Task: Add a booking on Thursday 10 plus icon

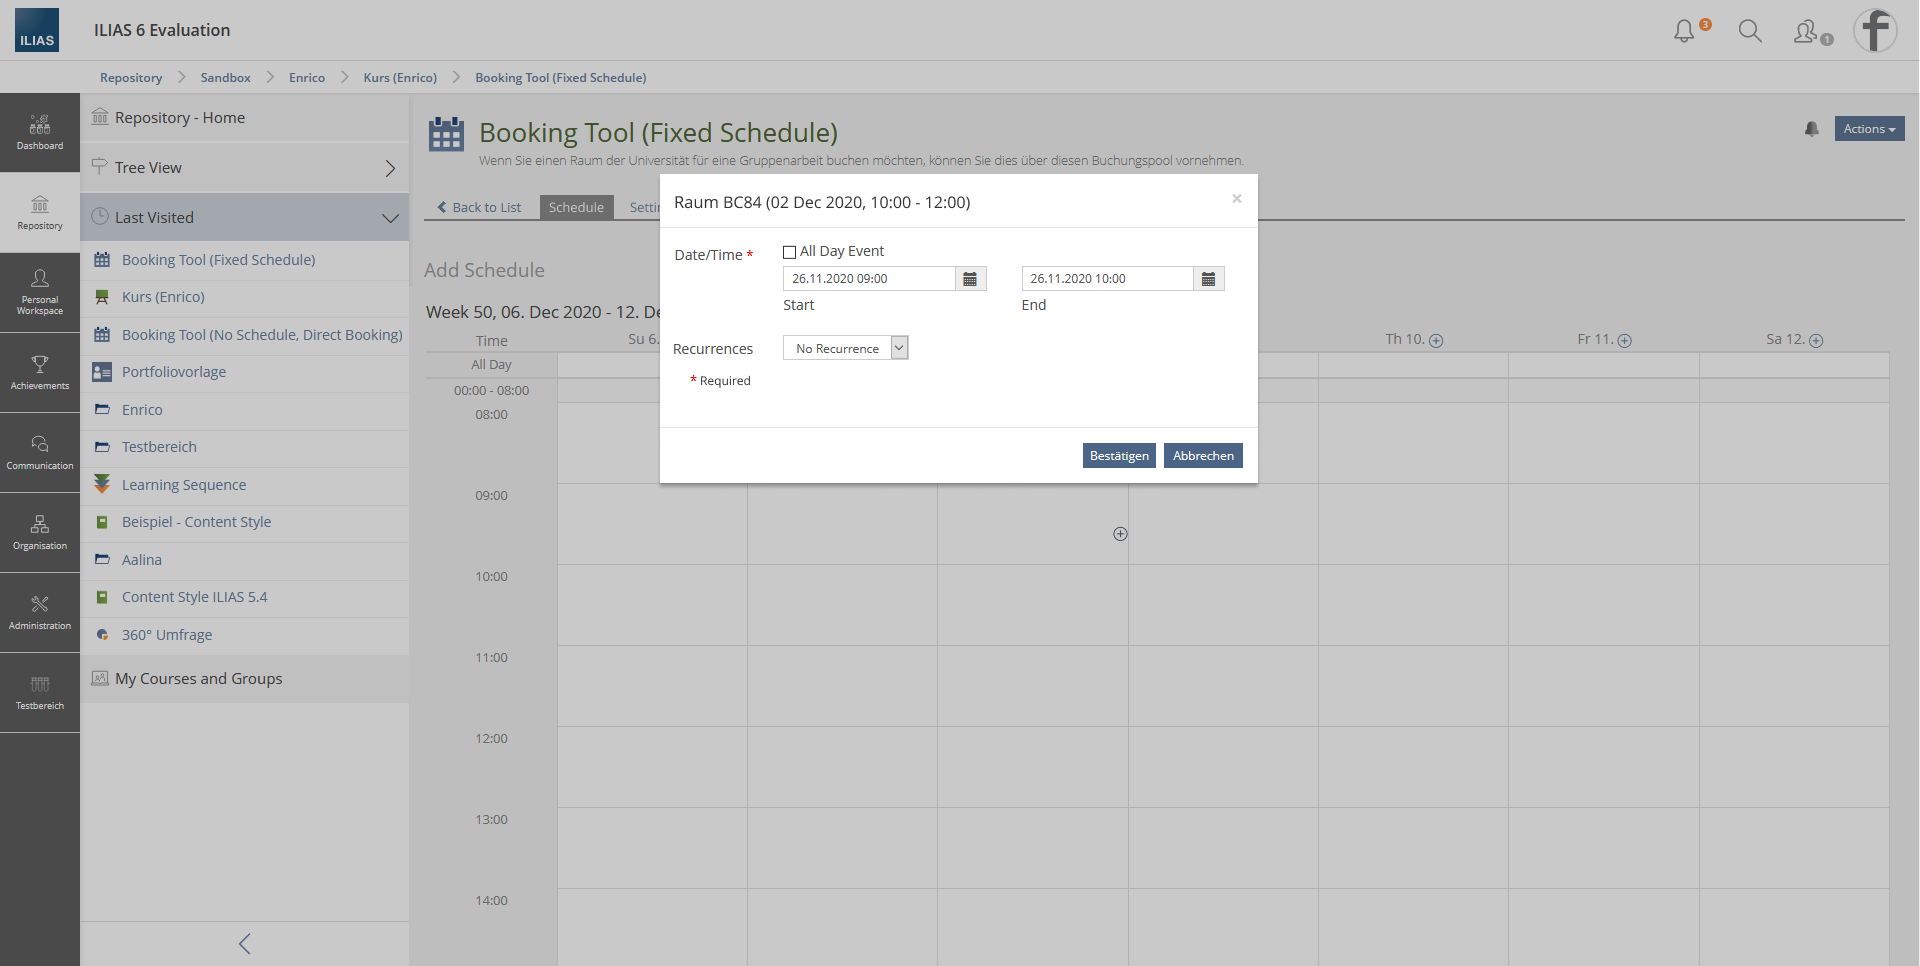Action: (1436, 341)
